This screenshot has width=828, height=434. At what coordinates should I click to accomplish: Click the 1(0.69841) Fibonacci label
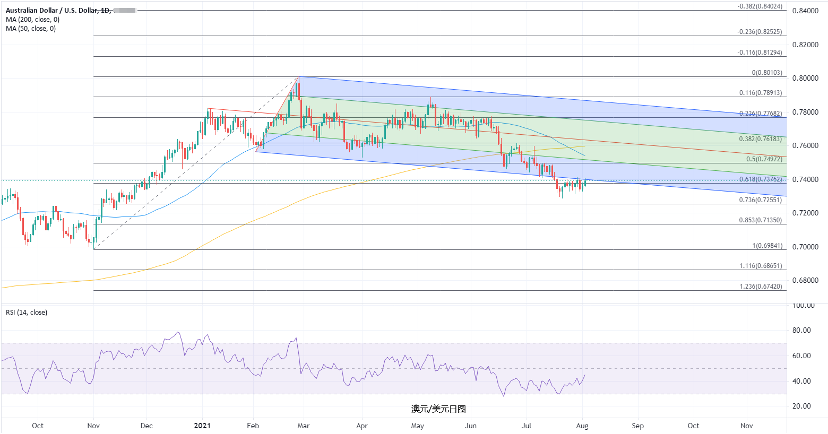(767, 246)
